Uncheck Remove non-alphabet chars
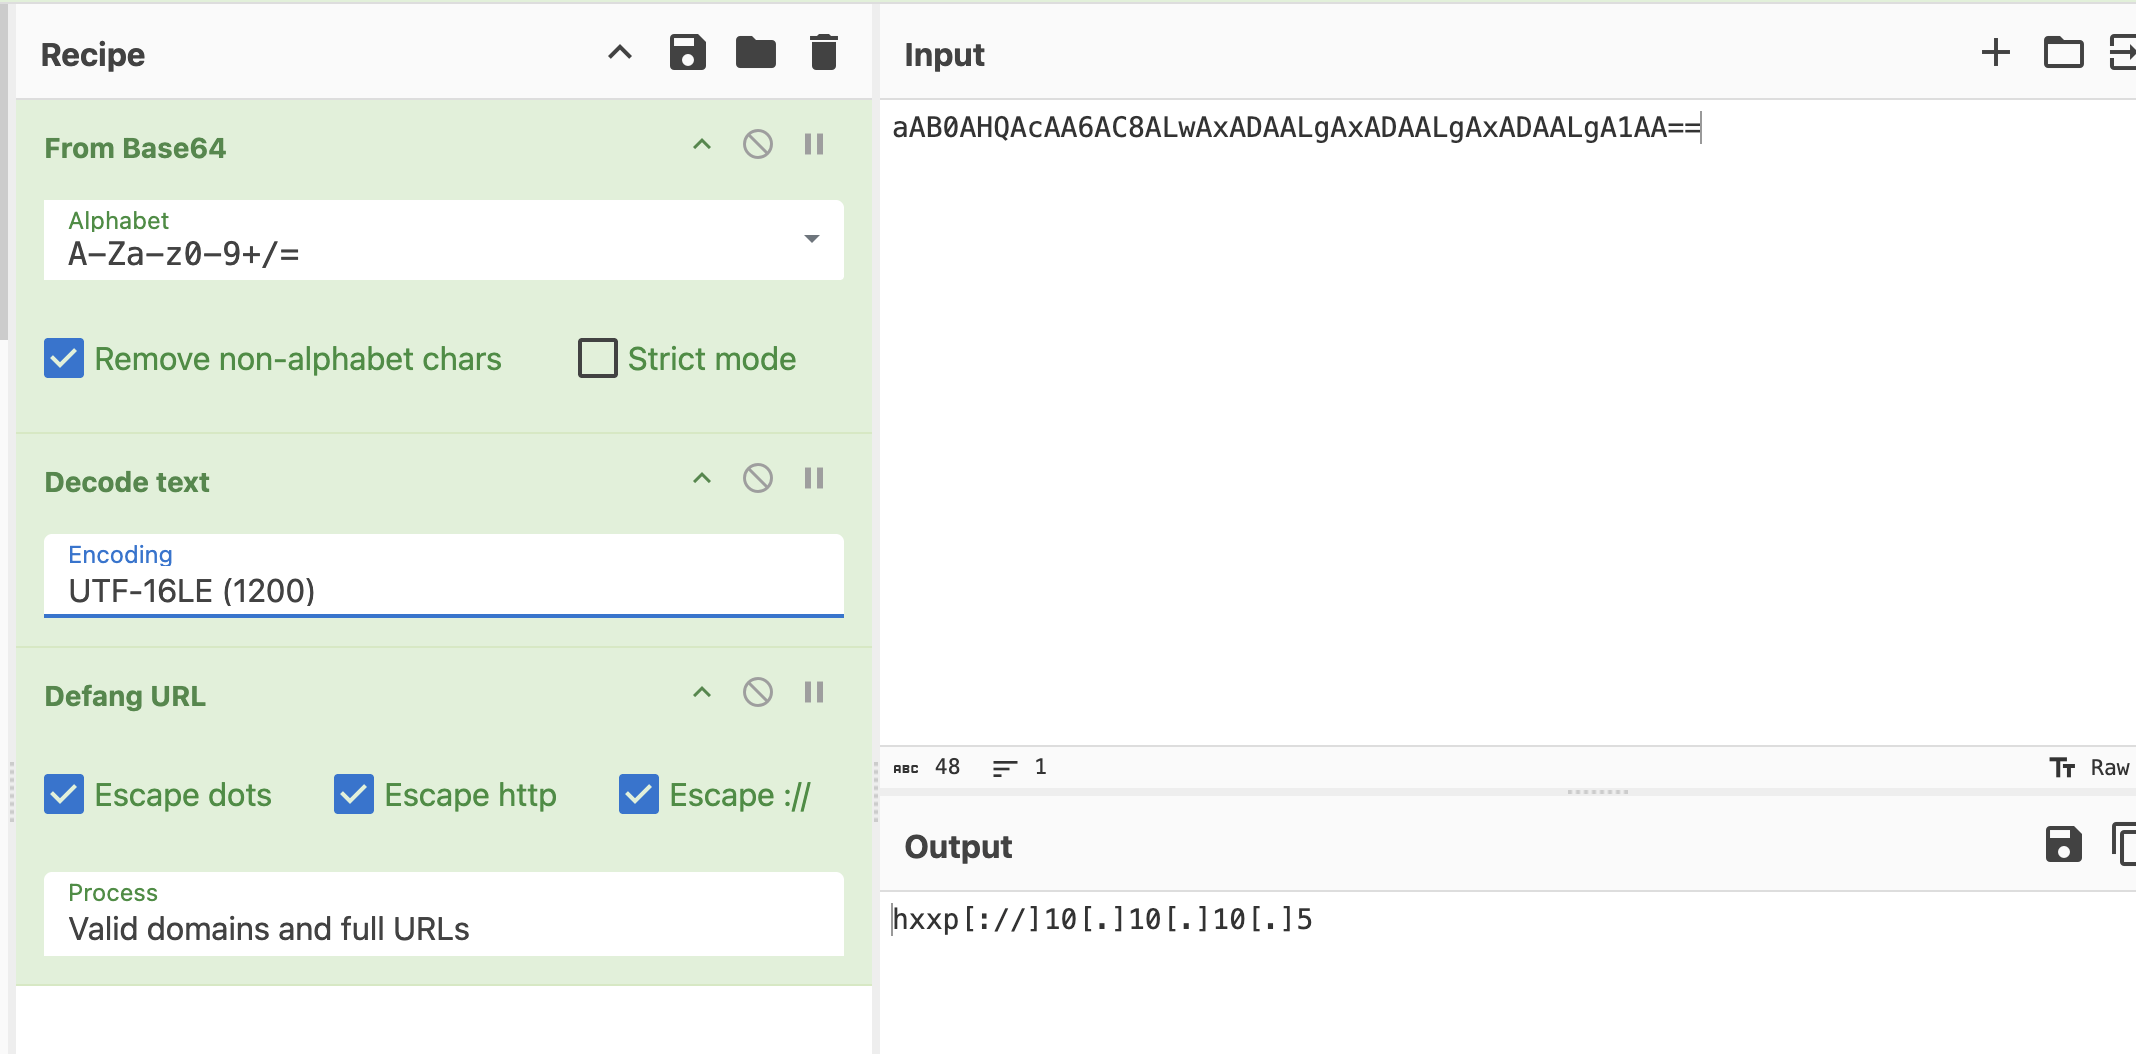Image resolution: width=2136 pixels, height=1054 pixels. point(64,358)
